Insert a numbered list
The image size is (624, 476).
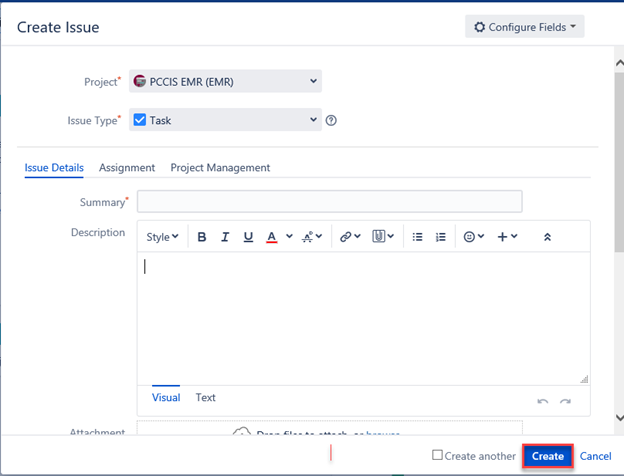point(441,237)
